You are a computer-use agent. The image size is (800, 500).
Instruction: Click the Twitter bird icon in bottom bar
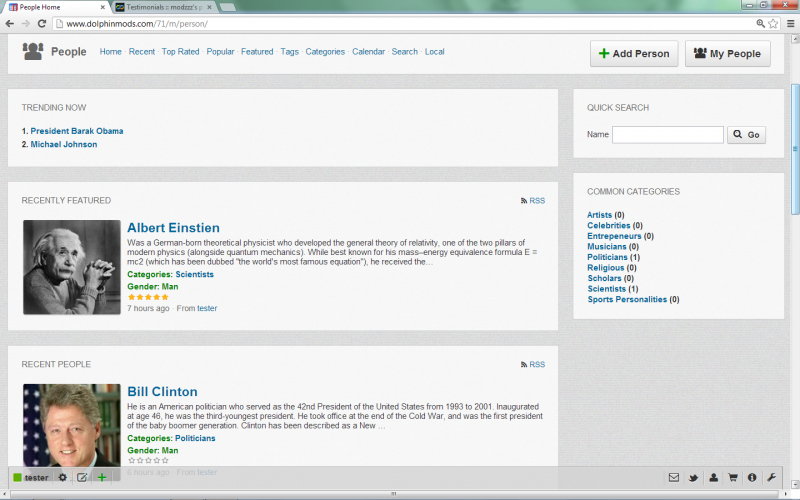click(693, 478)
